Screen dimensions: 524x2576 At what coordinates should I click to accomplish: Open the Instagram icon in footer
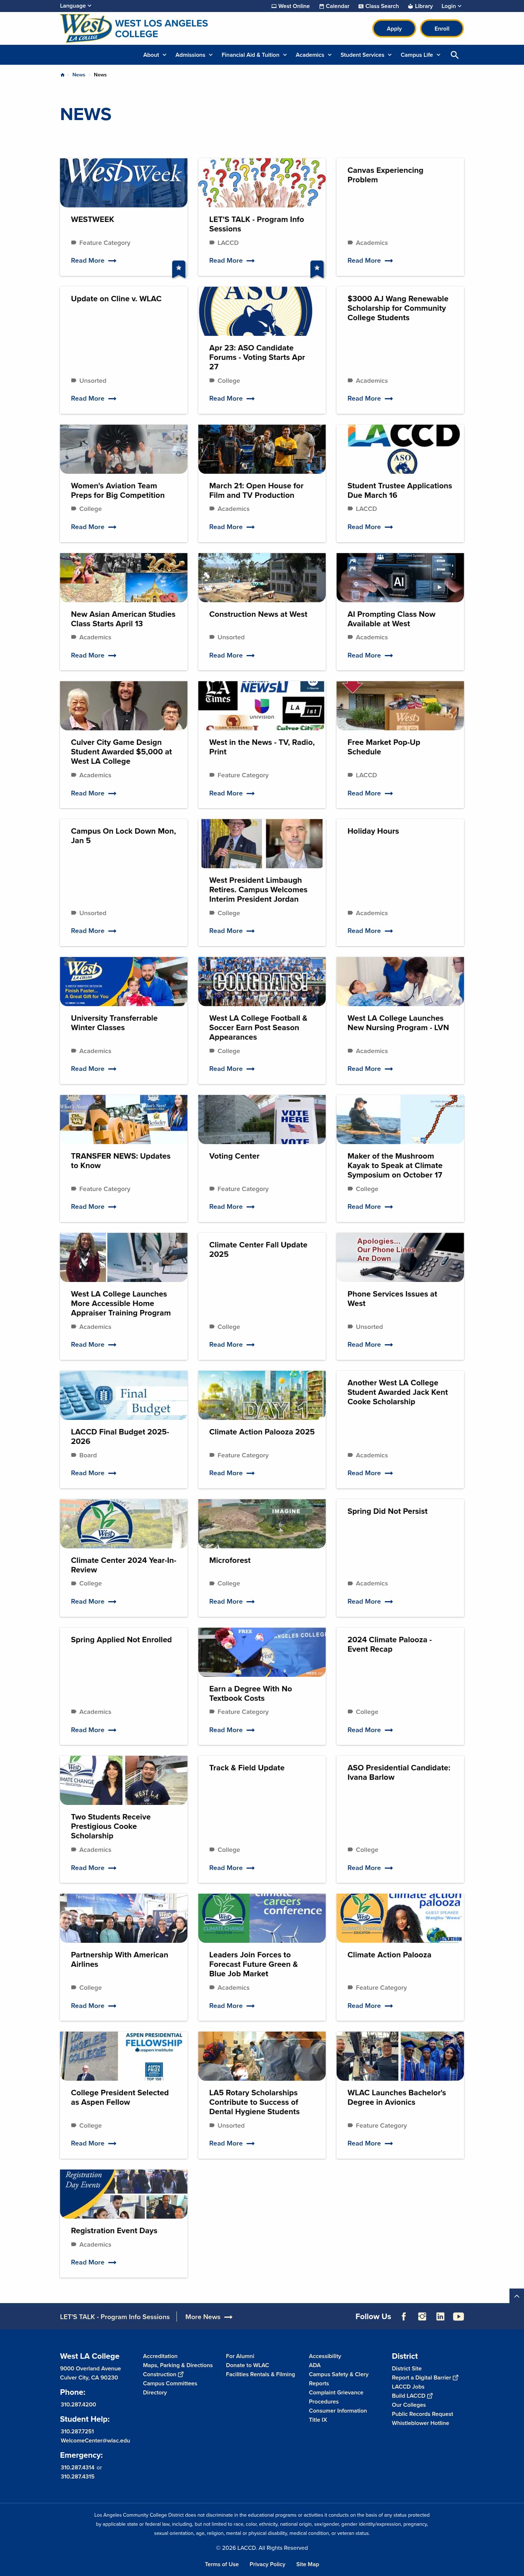[422, 2316]
